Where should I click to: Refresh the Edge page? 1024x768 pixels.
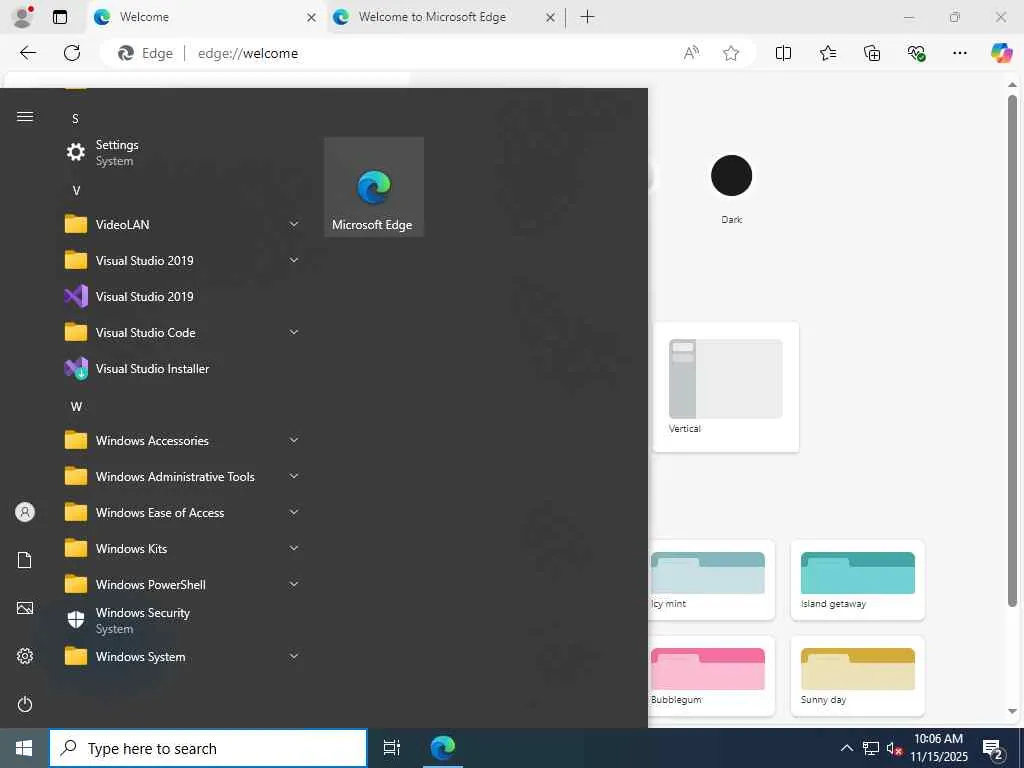pos(72,53)
